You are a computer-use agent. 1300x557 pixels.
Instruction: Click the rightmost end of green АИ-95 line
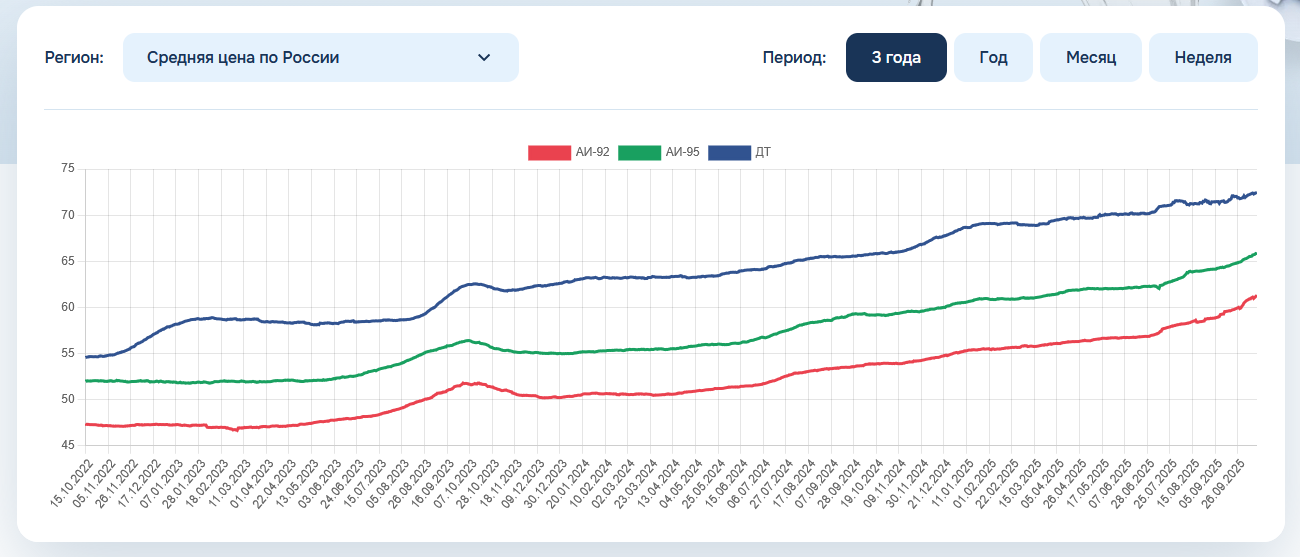pos(1255,254)
